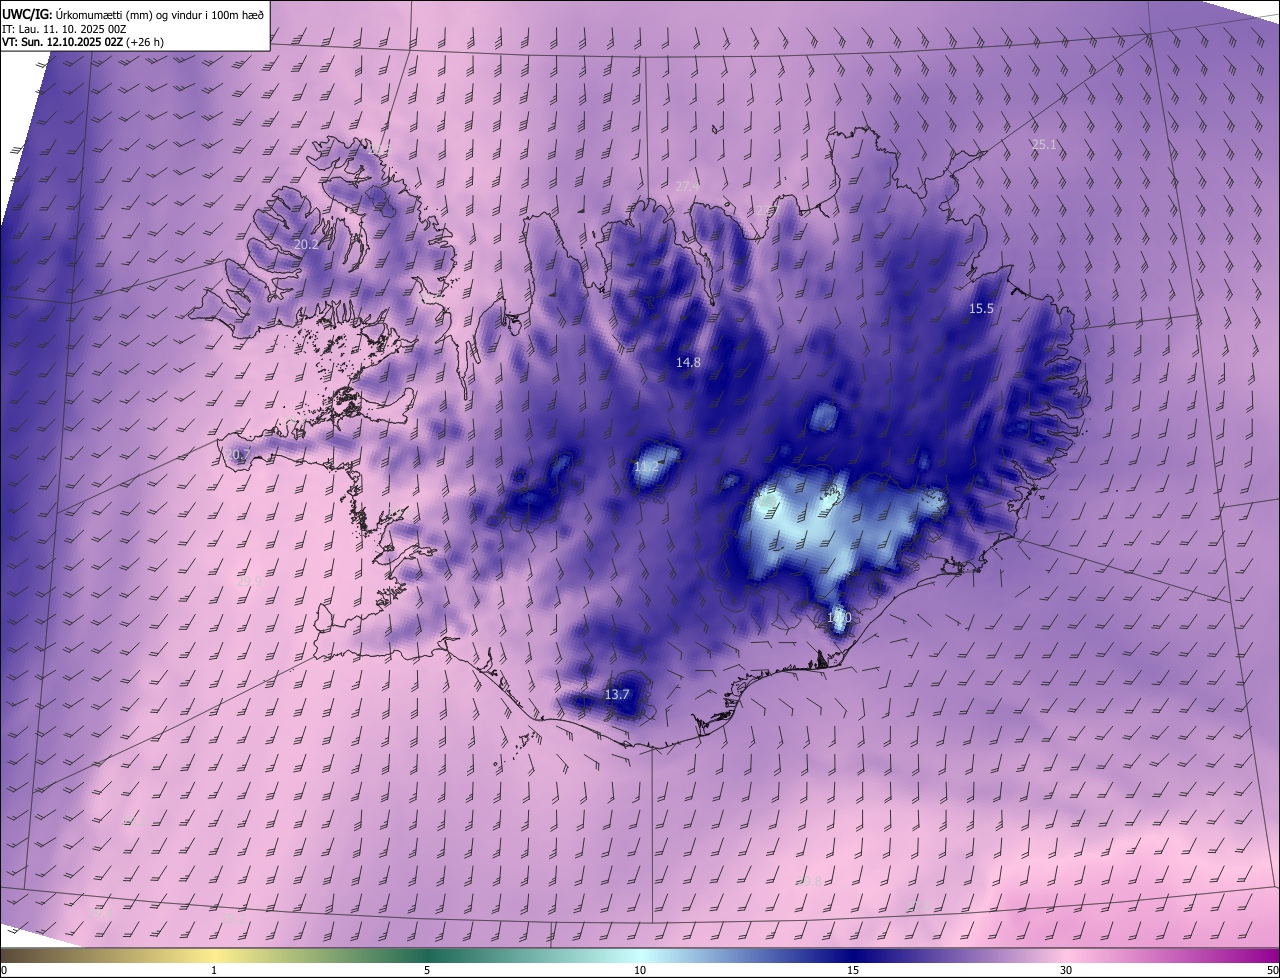Click the color scale label 15
Image resolution: width=1280 pixels, height=978 pixels.
[853, 971]
